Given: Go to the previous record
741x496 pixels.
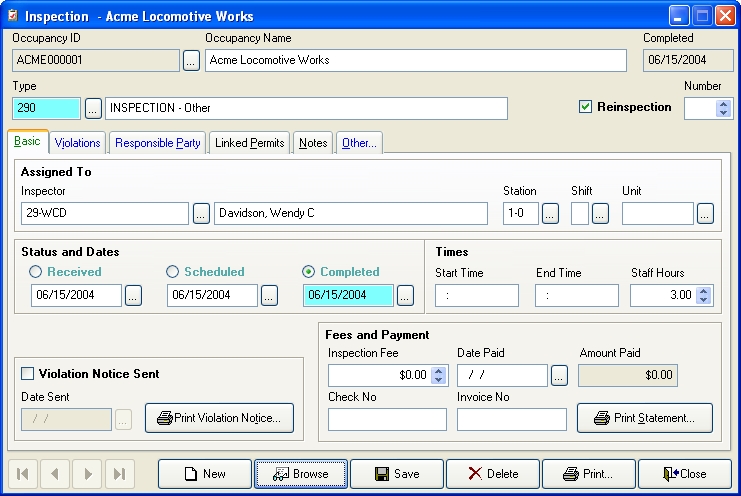Looking at the screenshot, I should click(55, 474).
